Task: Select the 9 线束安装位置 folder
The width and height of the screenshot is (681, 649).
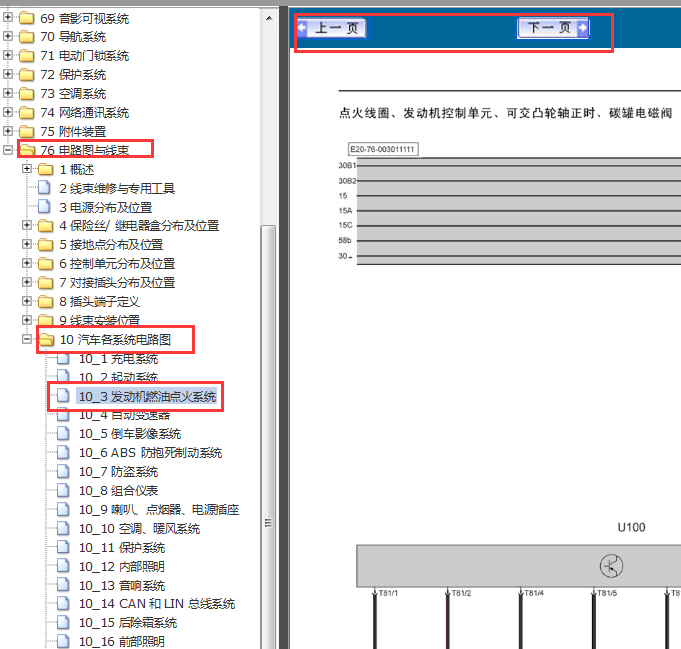Action: 99,320
